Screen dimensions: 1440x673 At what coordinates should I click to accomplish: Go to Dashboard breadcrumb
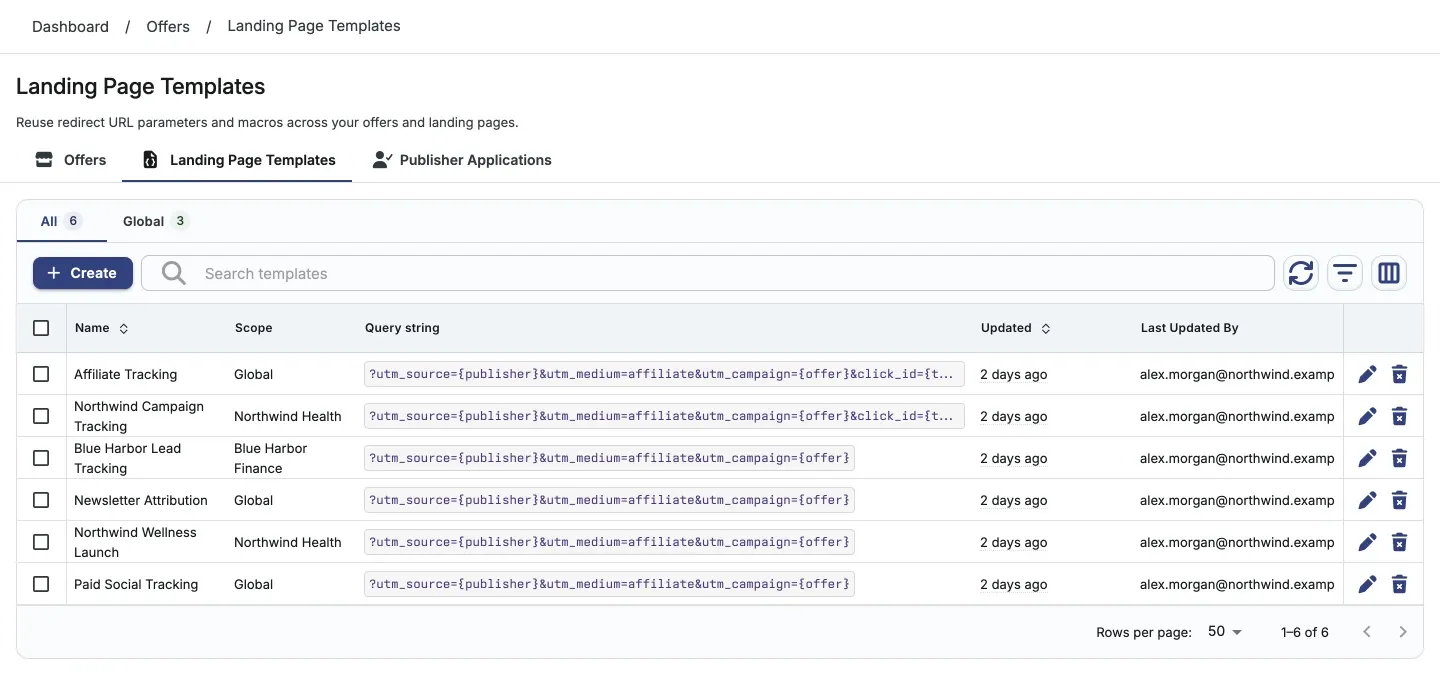tap(70, 27)
